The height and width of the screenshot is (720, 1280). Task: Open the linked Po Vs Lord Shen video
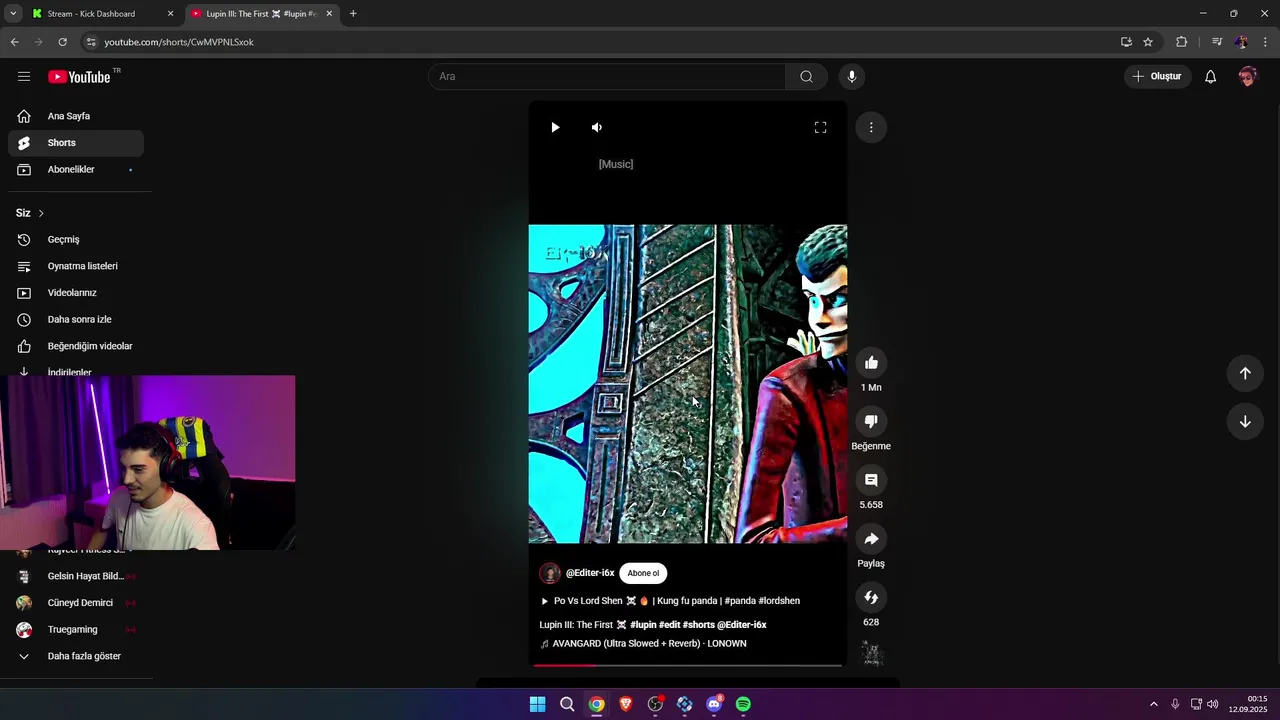(670, 601)
